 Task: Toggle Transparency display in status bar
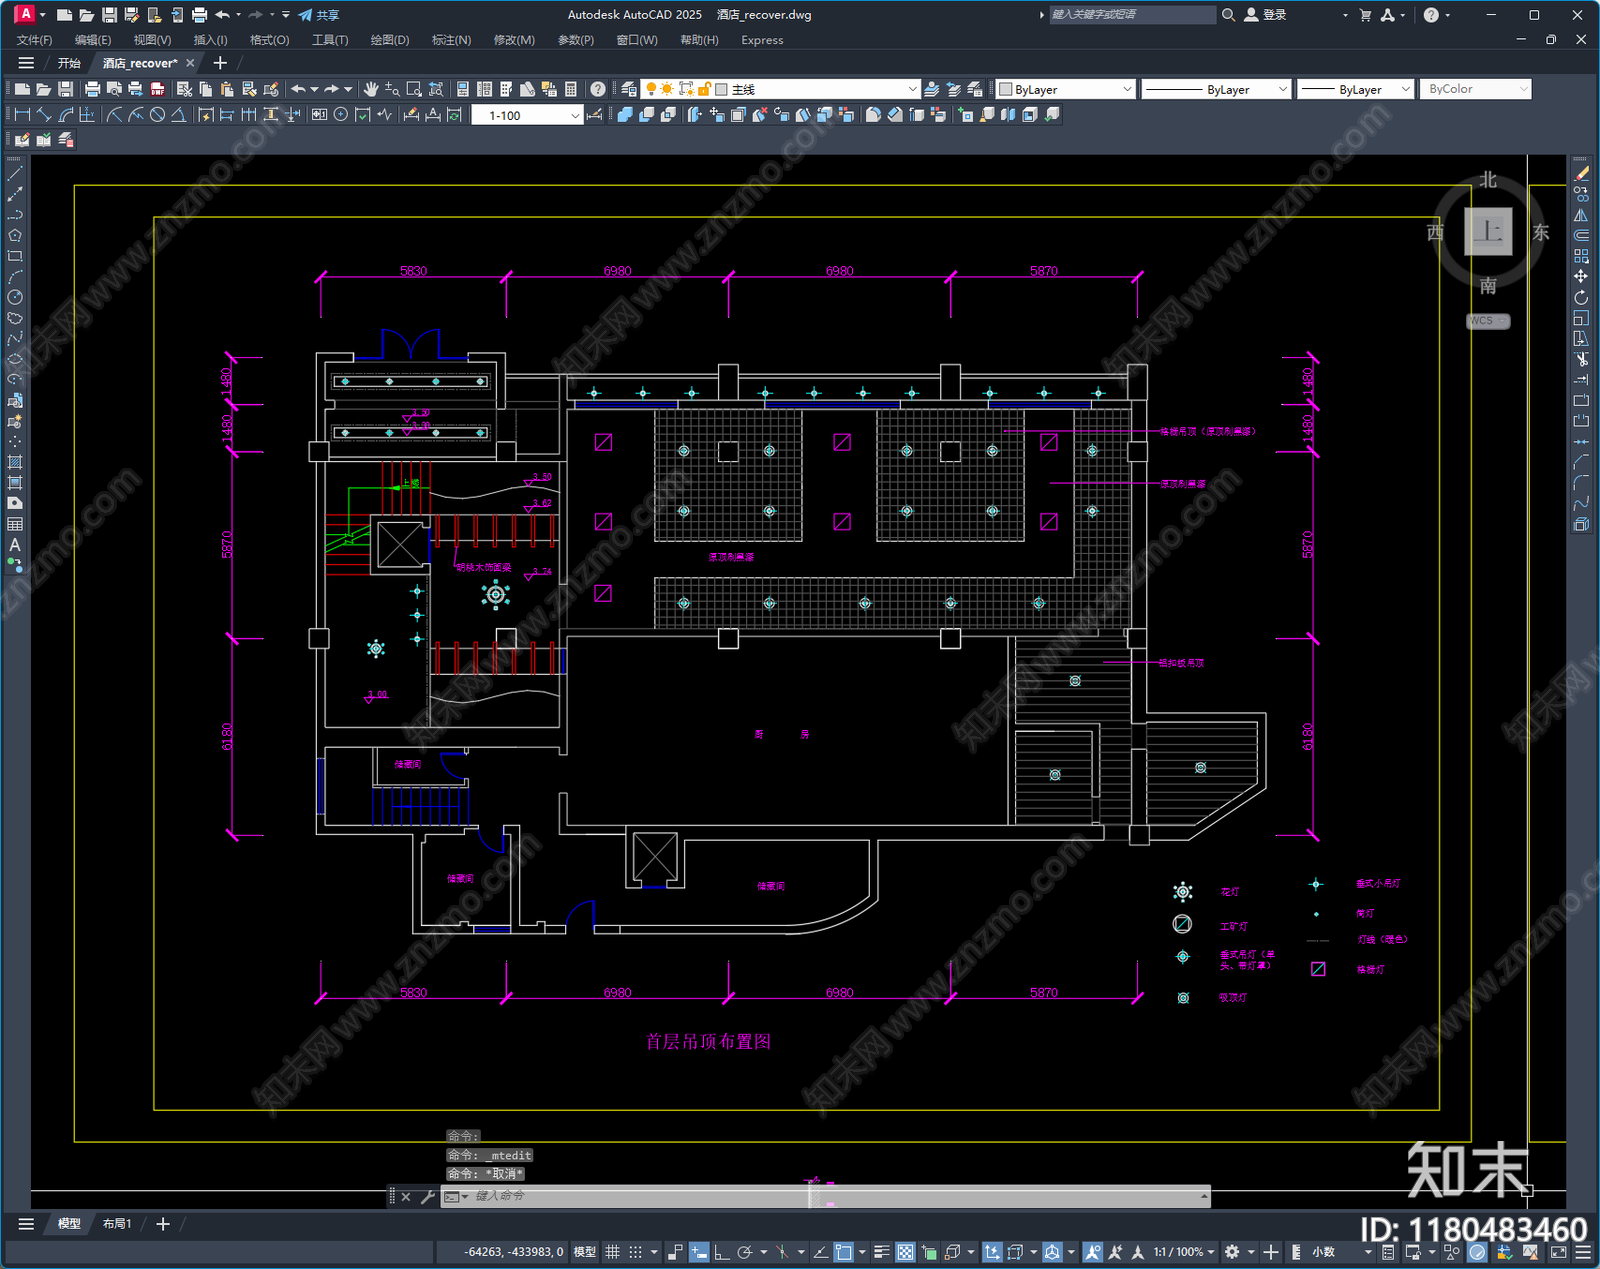click(905, 1252)
